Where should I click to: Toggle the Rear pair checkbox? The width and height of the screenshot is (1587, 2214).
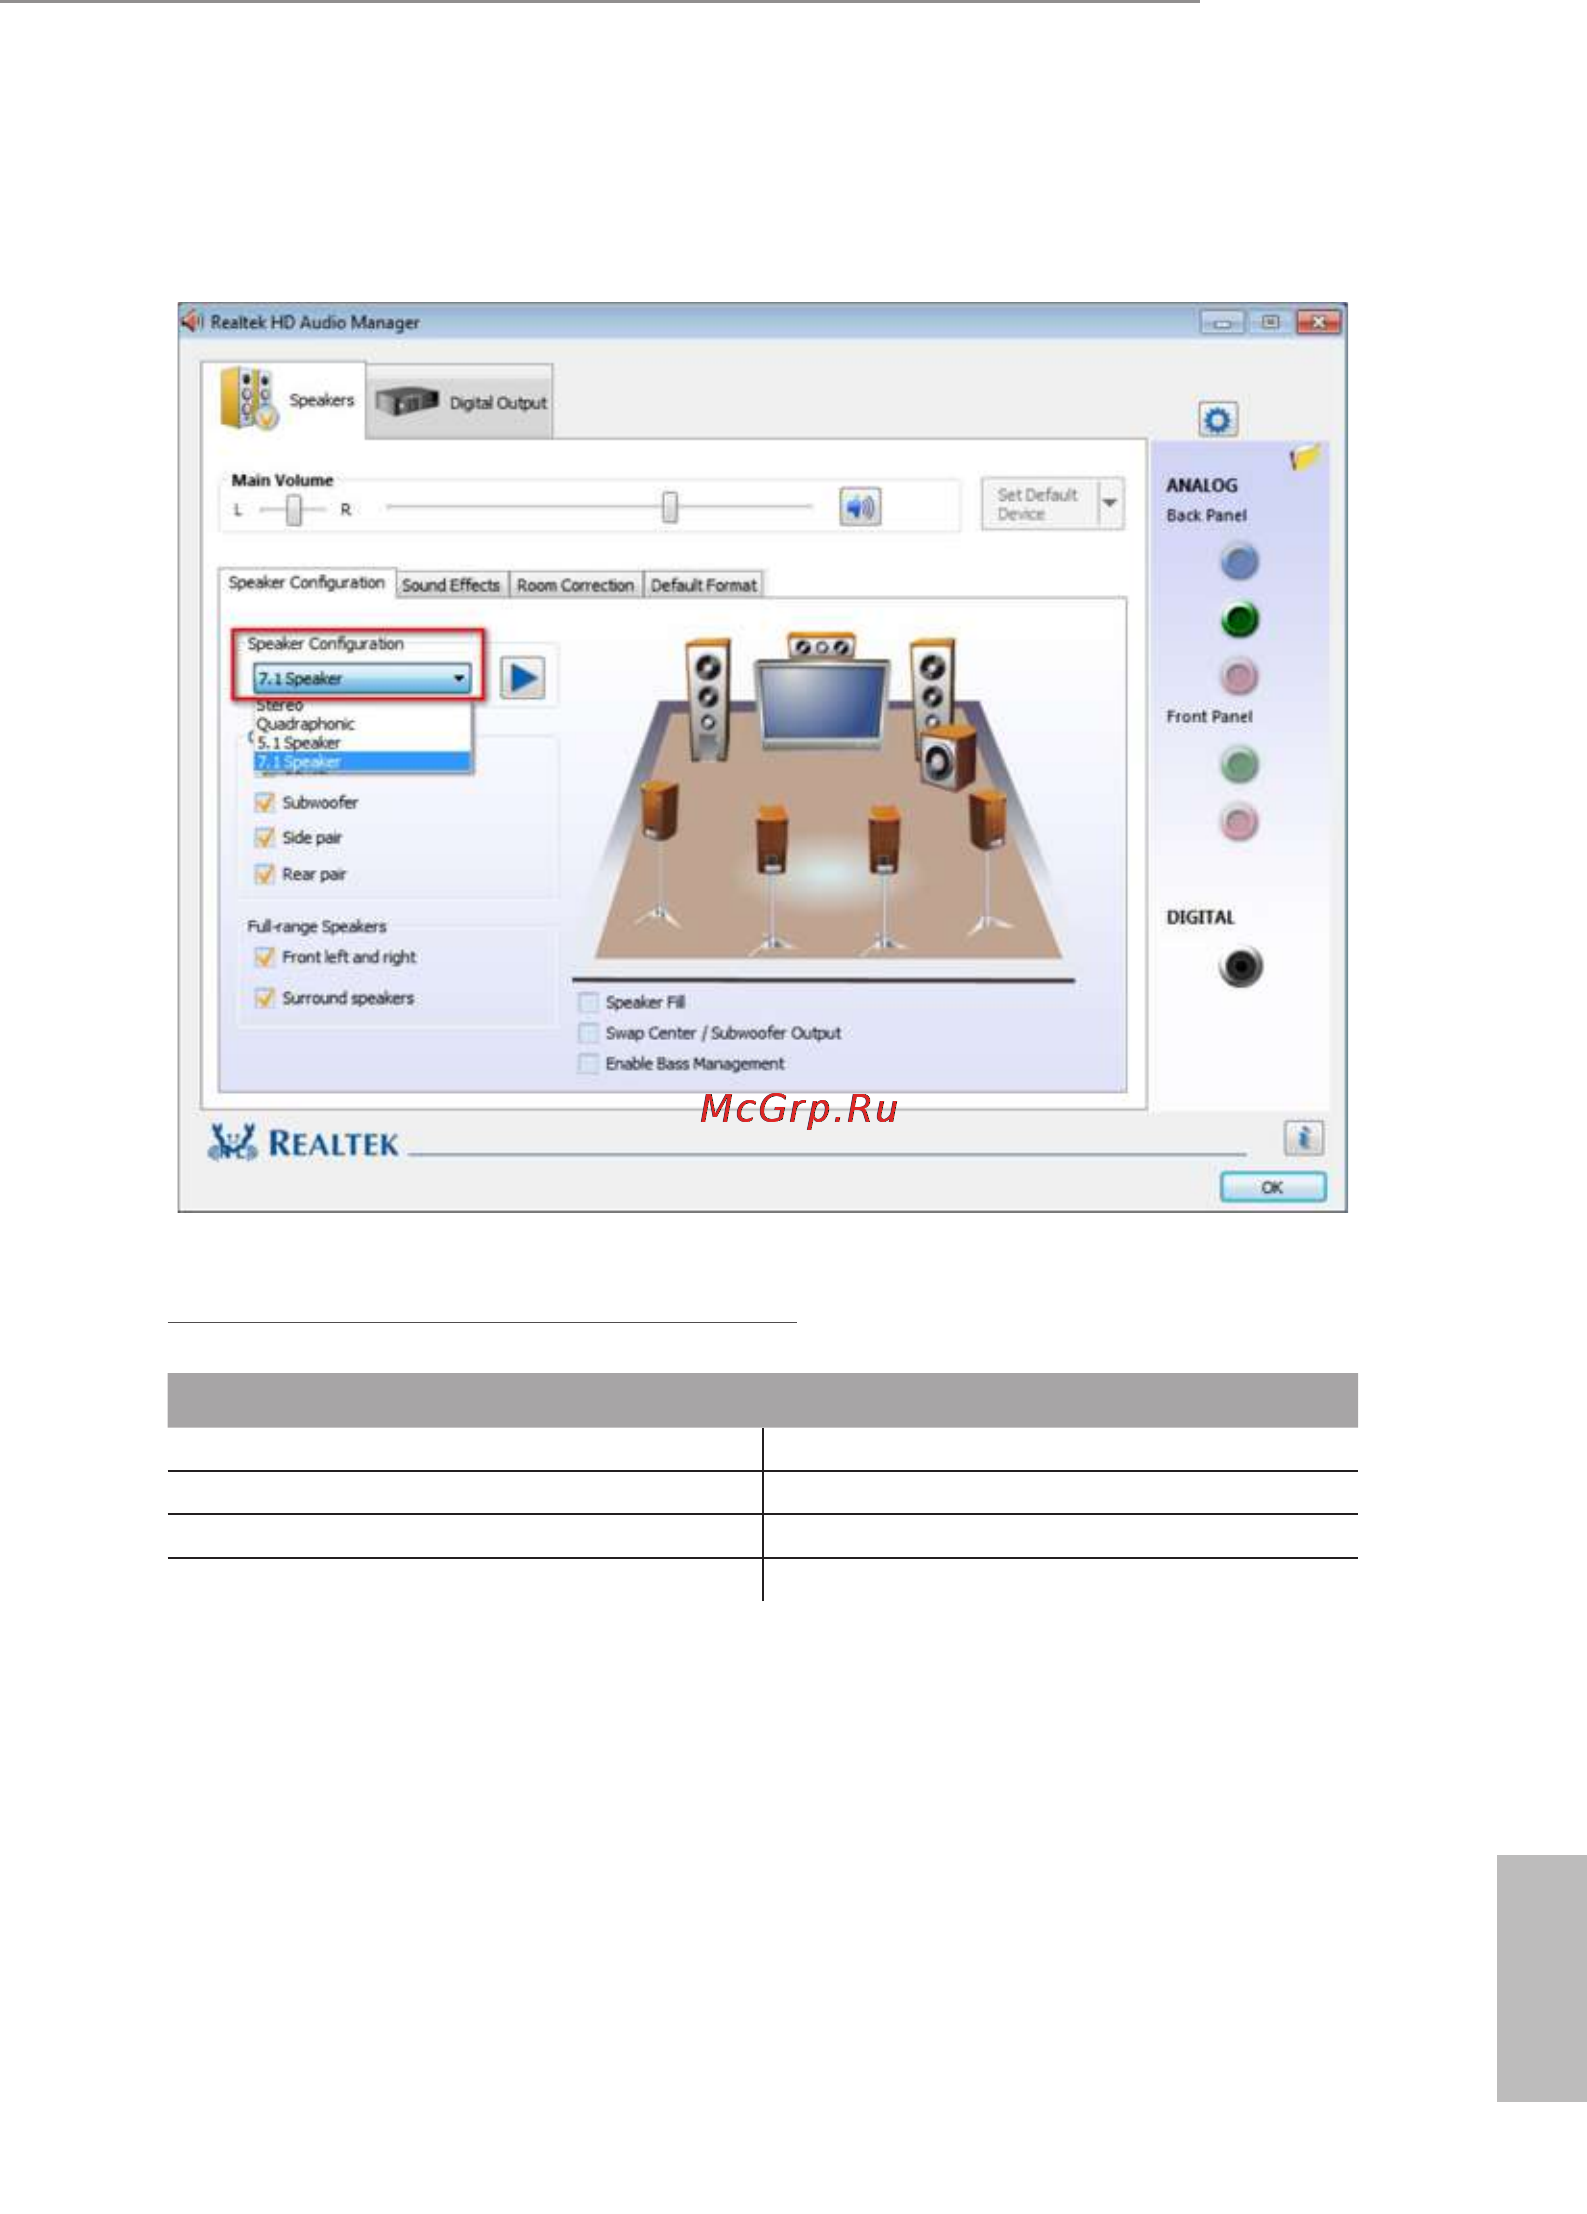[x=265, y=874]
